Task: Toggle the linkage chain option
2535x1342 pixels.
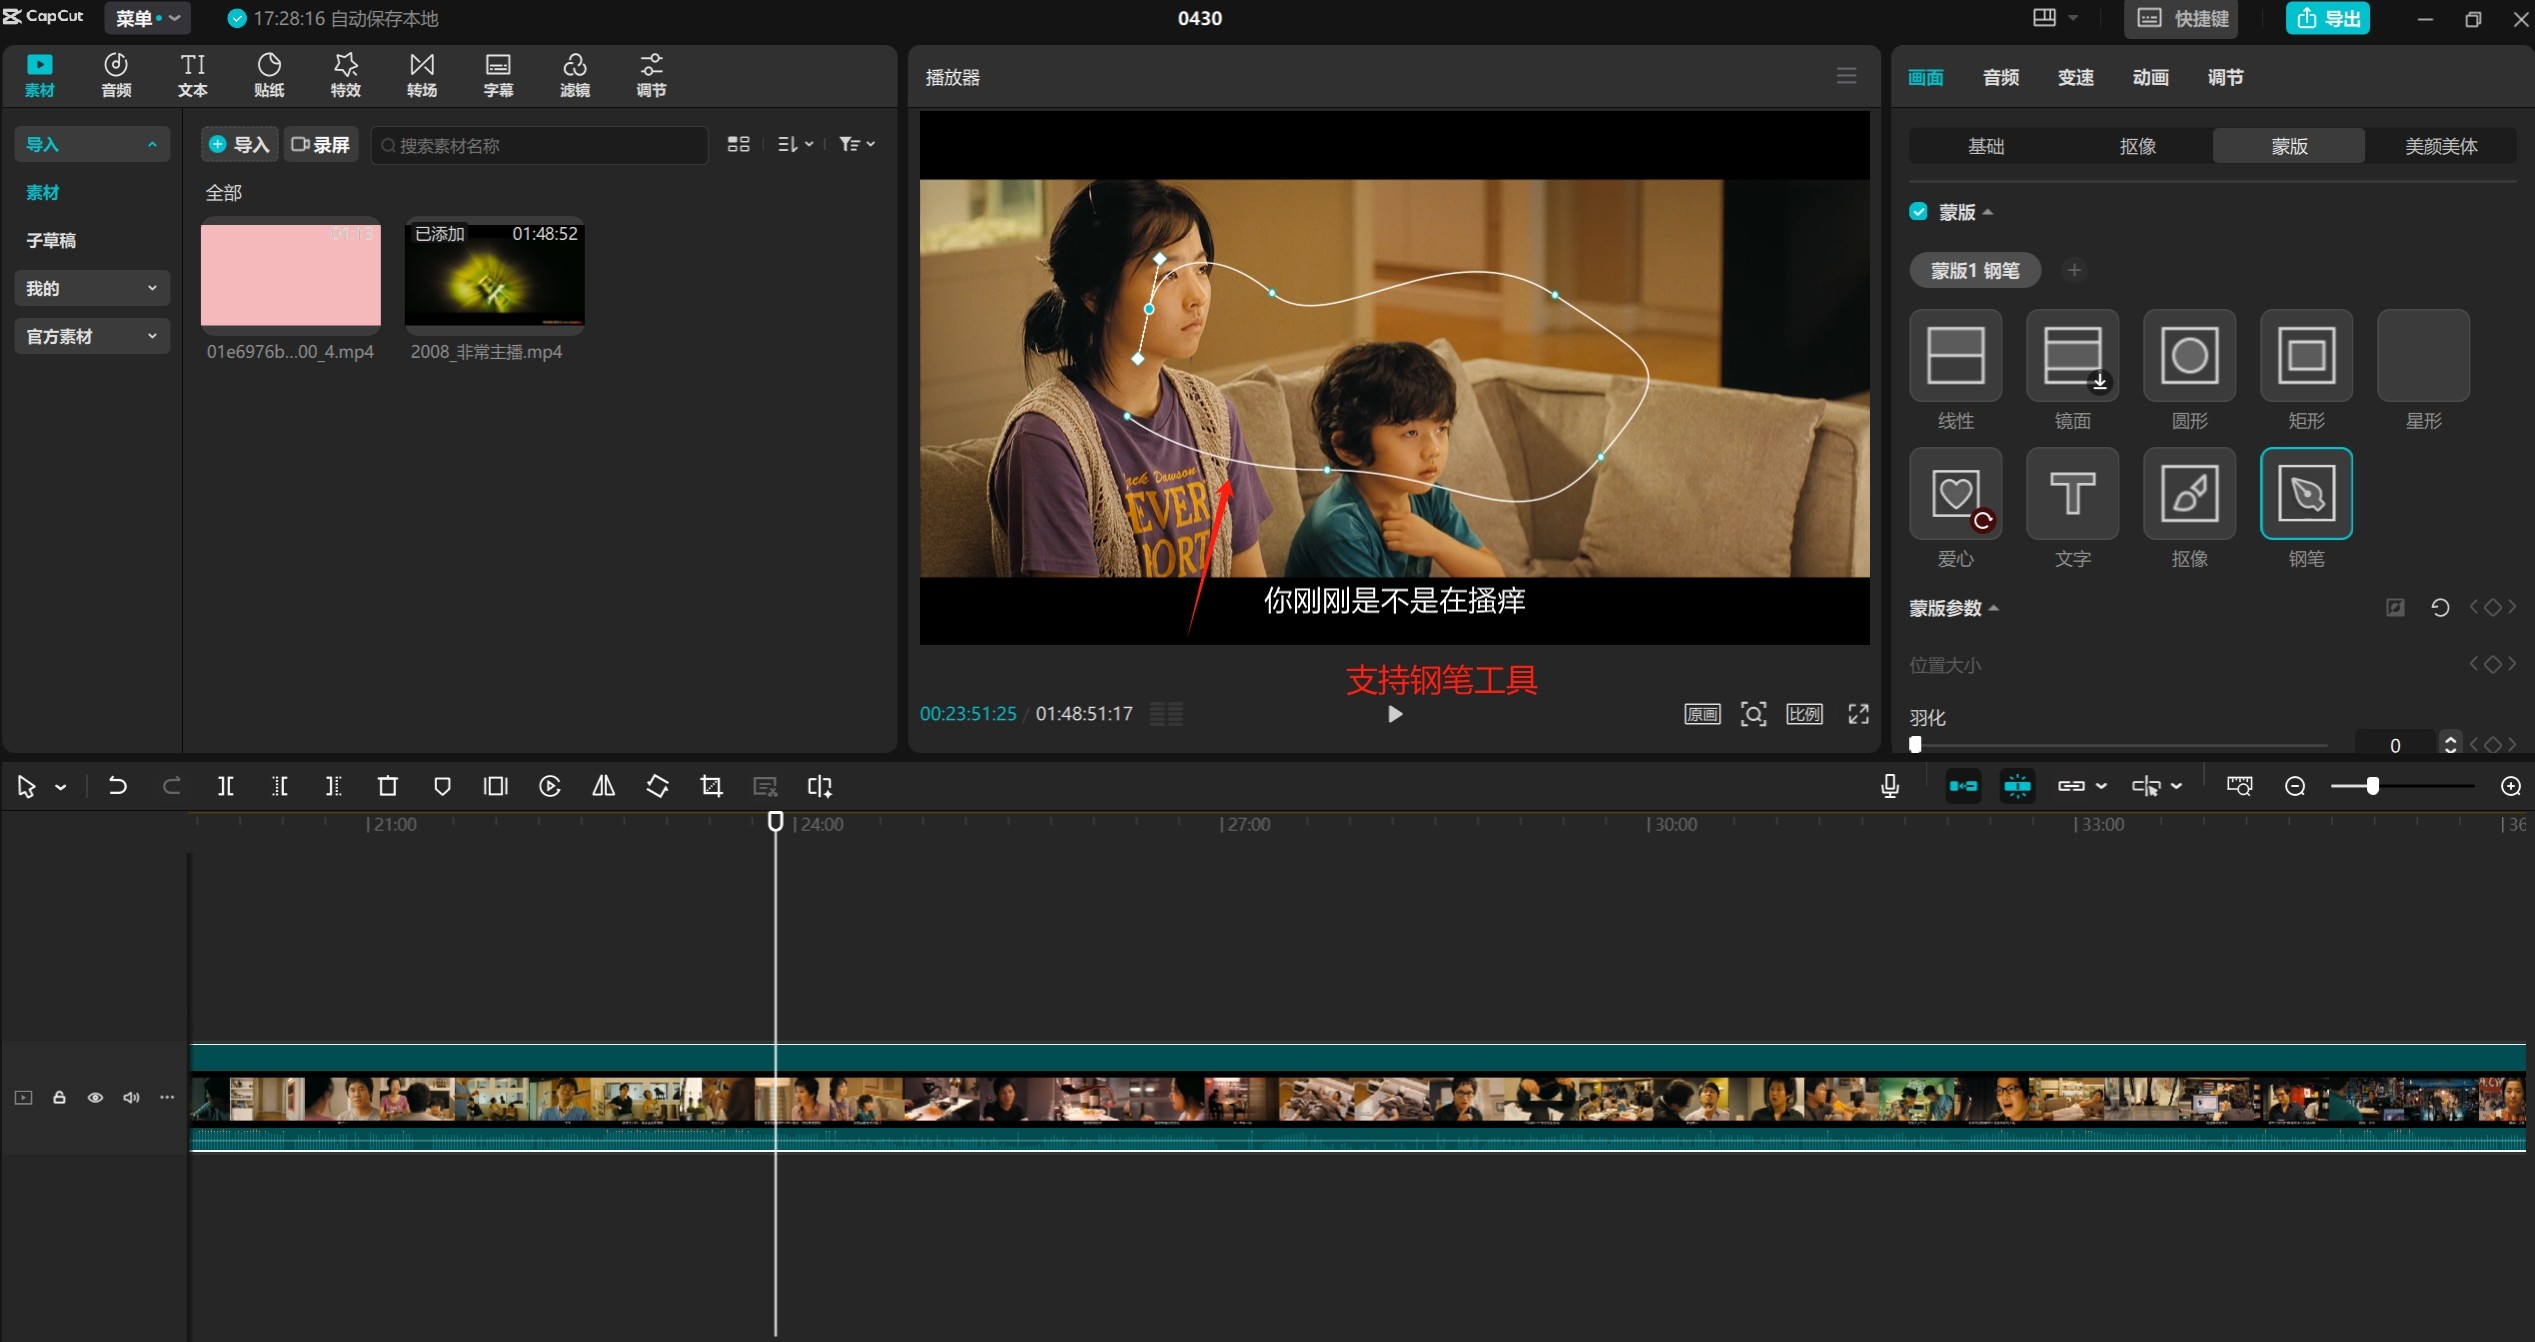Action: coord(2071,786)
